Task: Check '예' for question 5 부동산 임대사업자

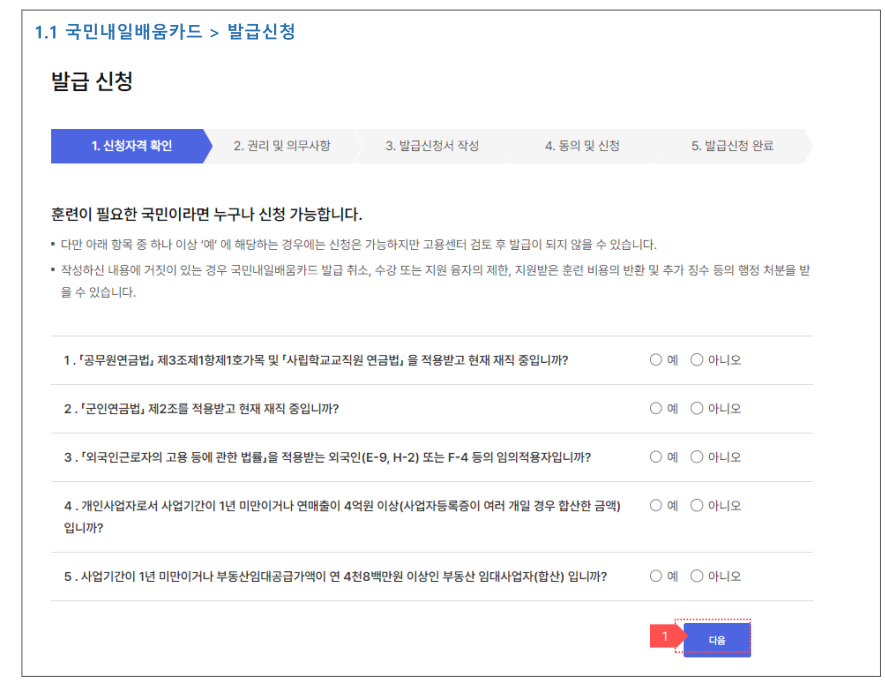Action: [655, 576]
